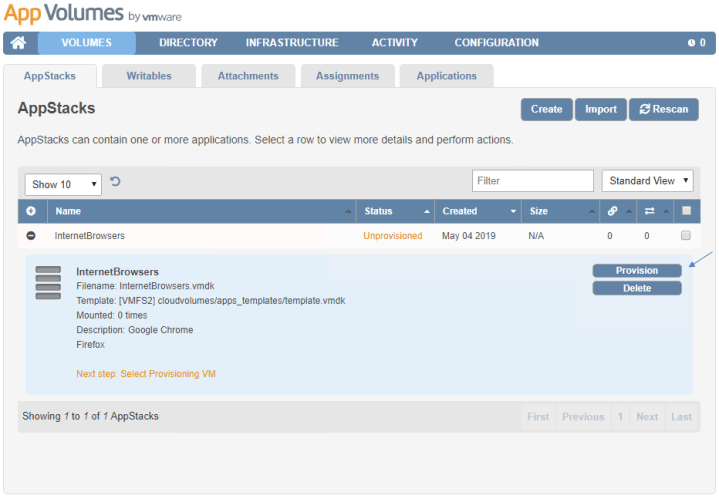
Task: Click the bold InternetBrowsers detail heading
Action: pos(117,272)
